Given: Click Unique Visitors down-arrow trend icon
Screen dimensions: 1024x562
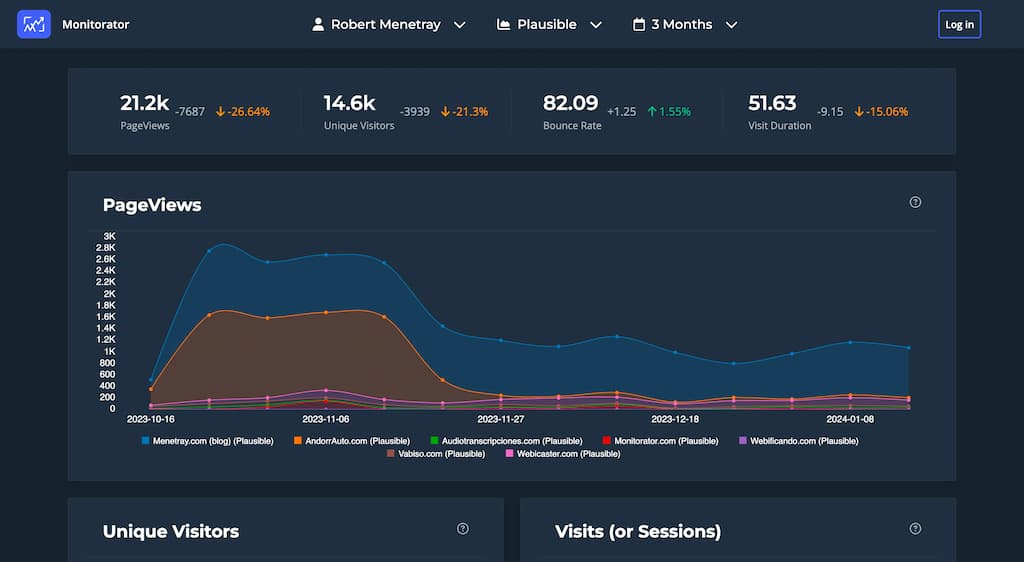Looking at the screenshot, I should 445,112.
